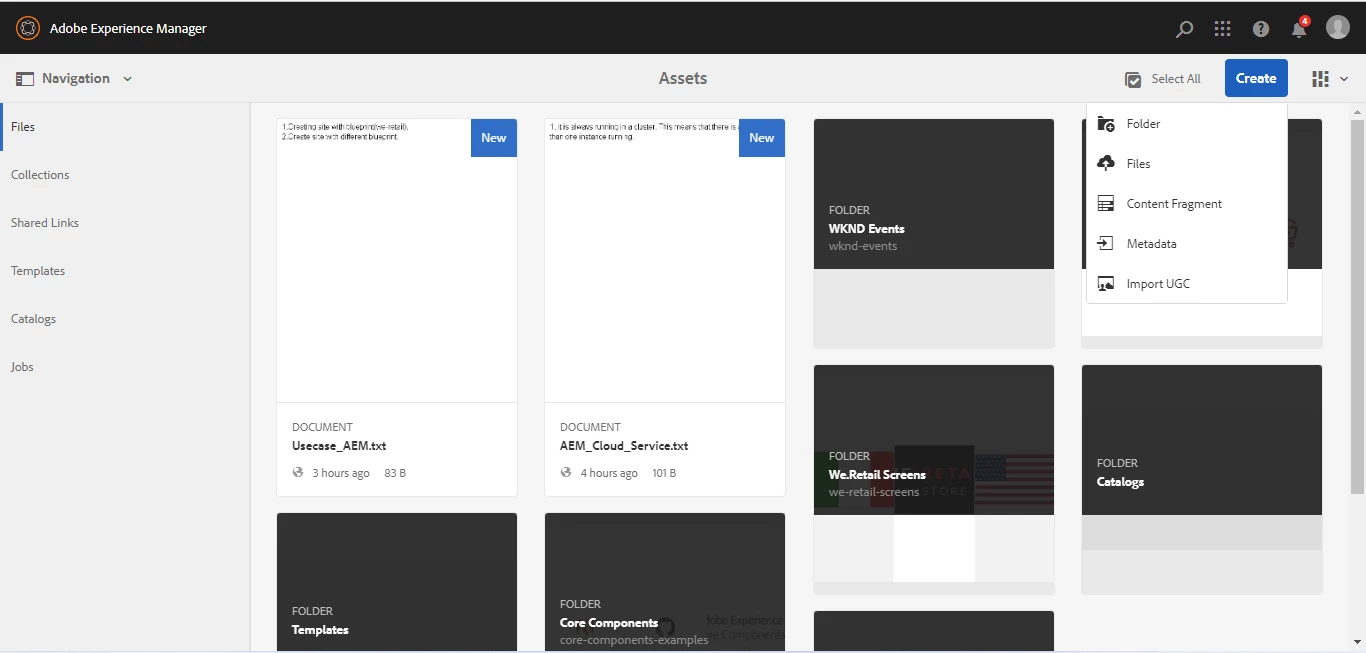Click the folder-plus icon in Create menu
Screen dimensions: 1366x653
(1106, 124)
